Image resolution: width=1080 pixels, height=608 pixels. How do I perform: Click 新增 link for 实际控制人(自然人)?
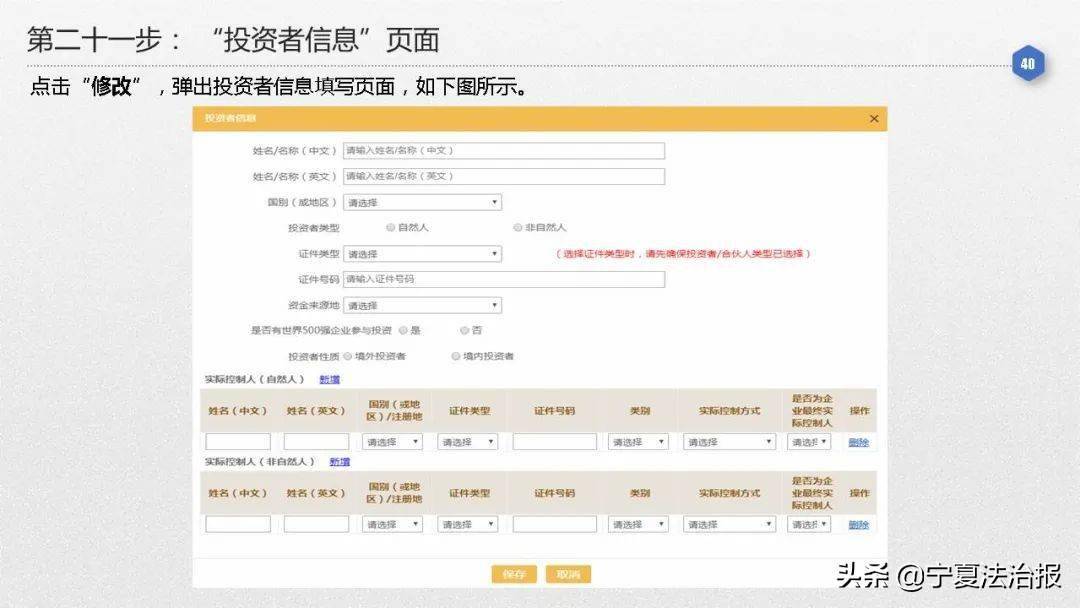[x=329, y=379]
